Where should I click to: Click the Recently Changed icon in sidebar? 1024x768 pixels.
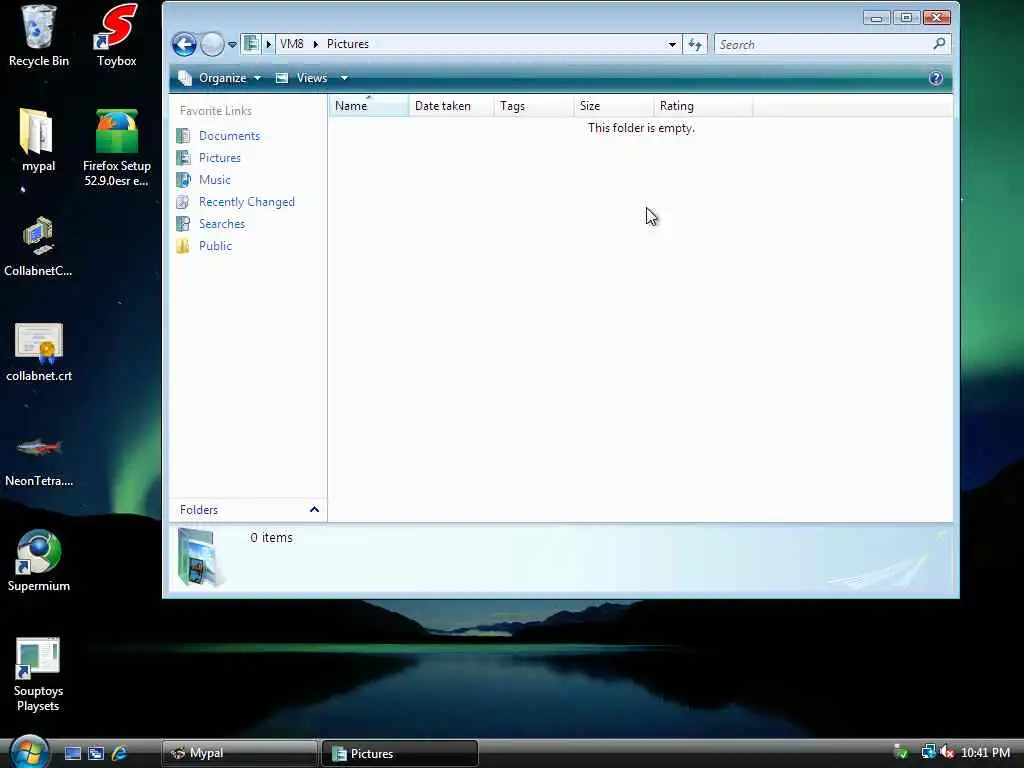tap(184, 202)
